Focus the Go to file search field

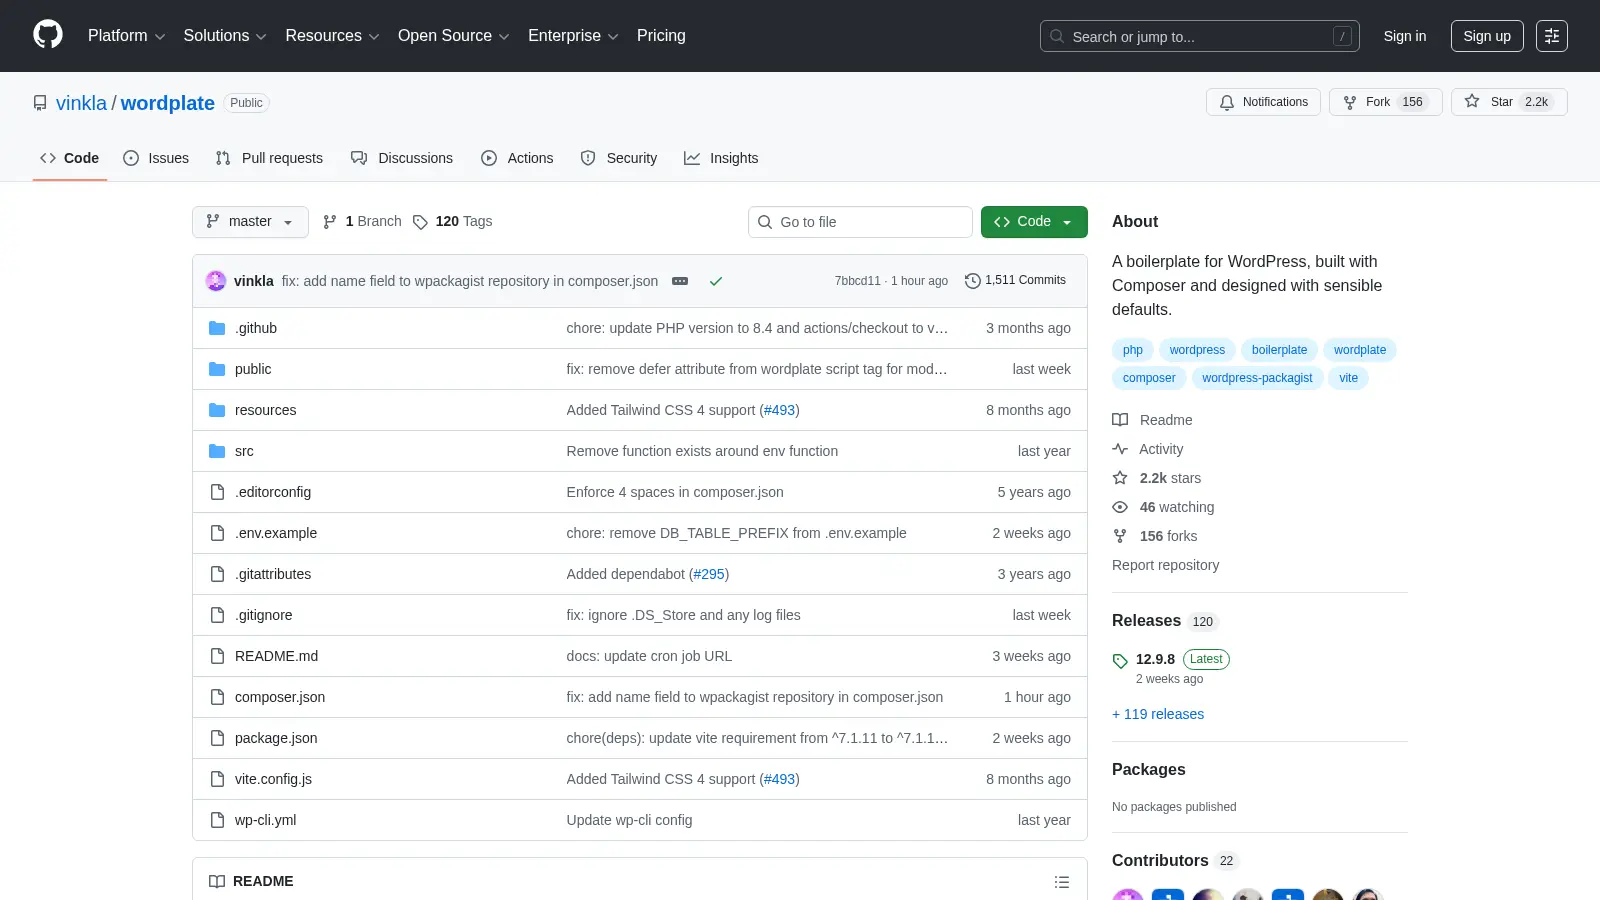tap(860, 222)
